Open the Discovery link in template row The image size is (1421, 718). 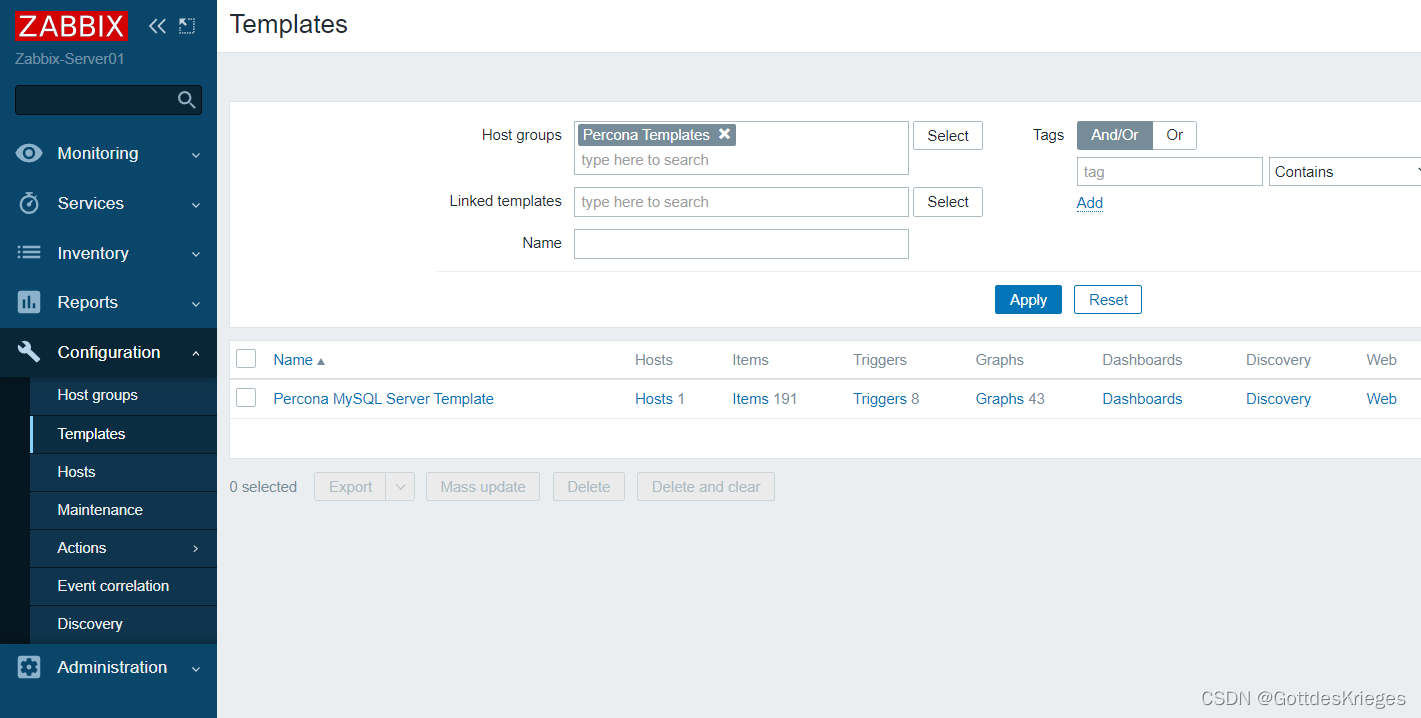click(x=1278, y=399)
